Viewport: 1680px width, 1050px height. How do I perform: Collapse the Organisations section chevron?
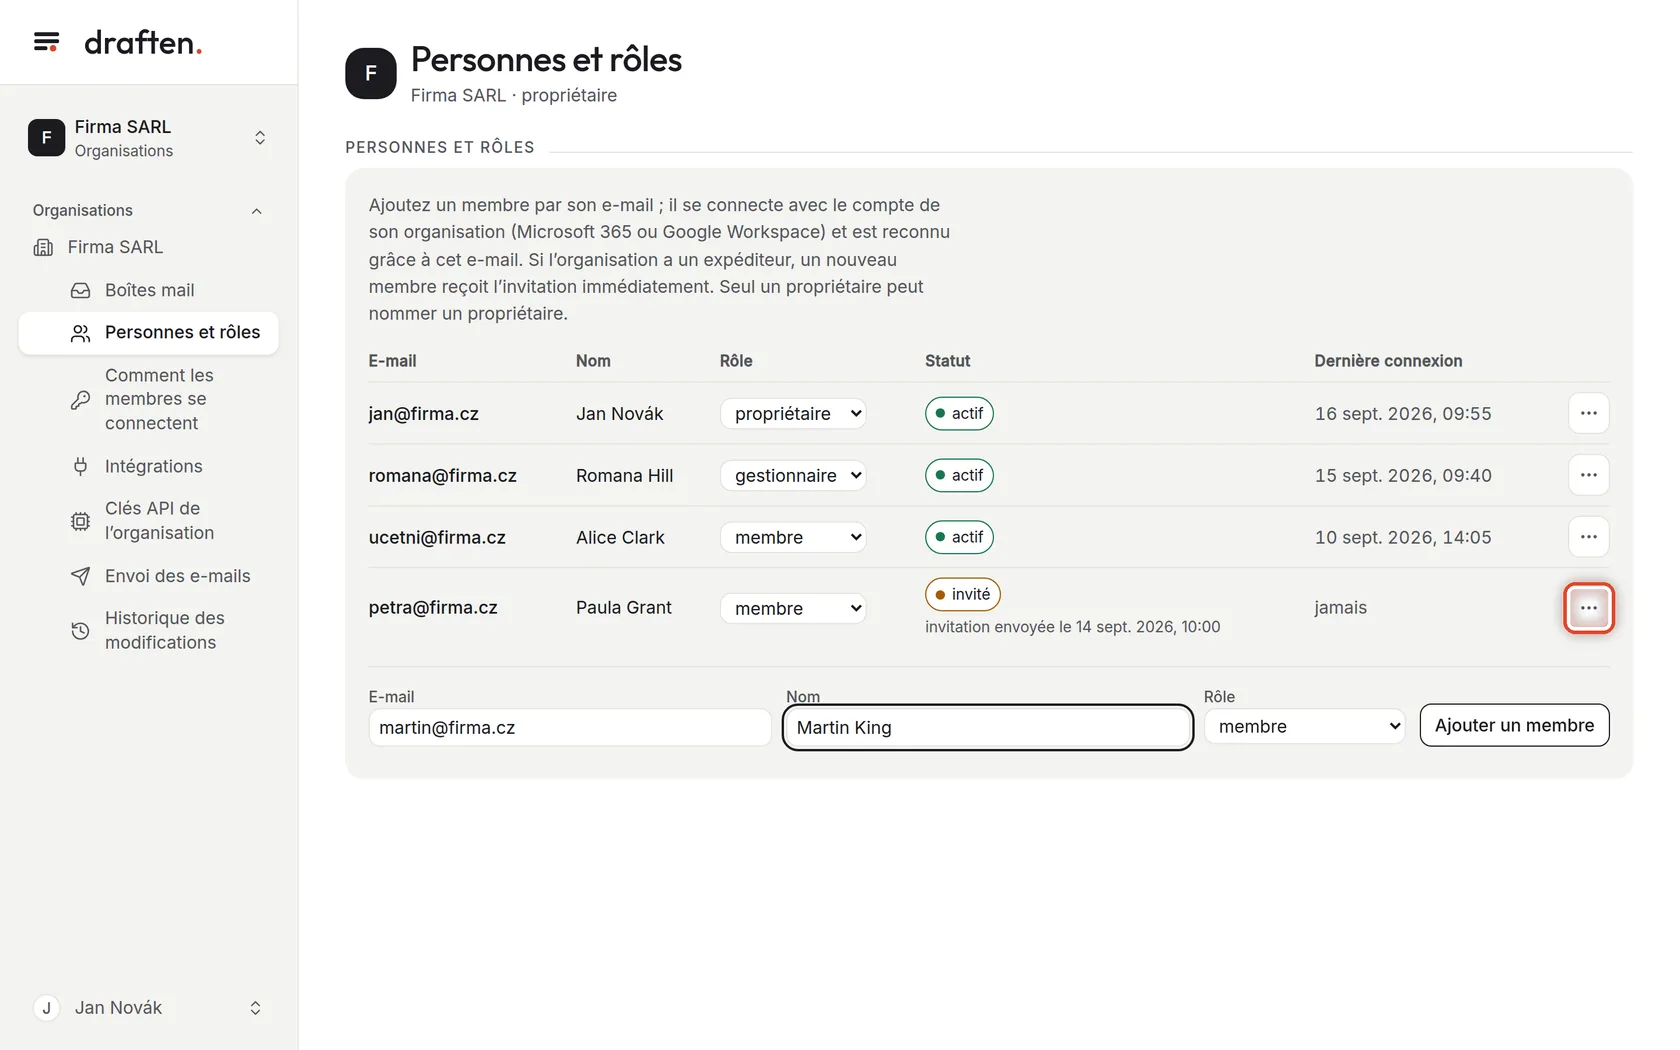click(257, 211)
